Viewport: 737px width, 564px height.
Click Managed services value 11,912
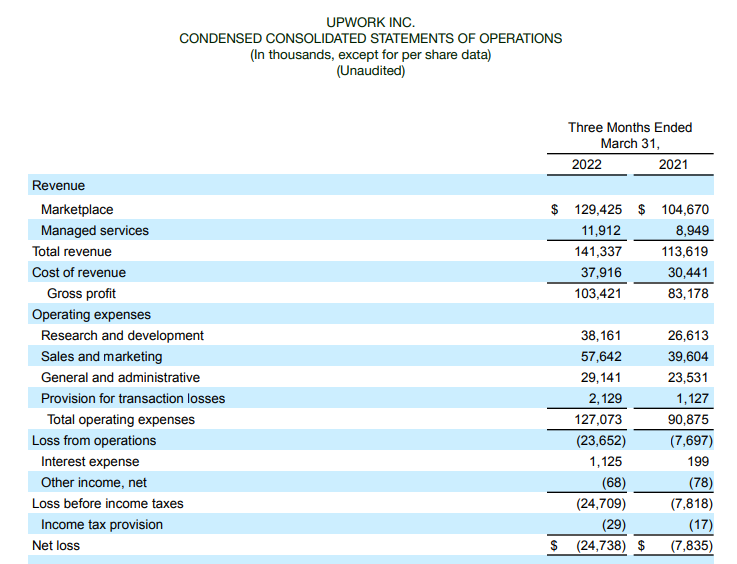pos(601,230)
